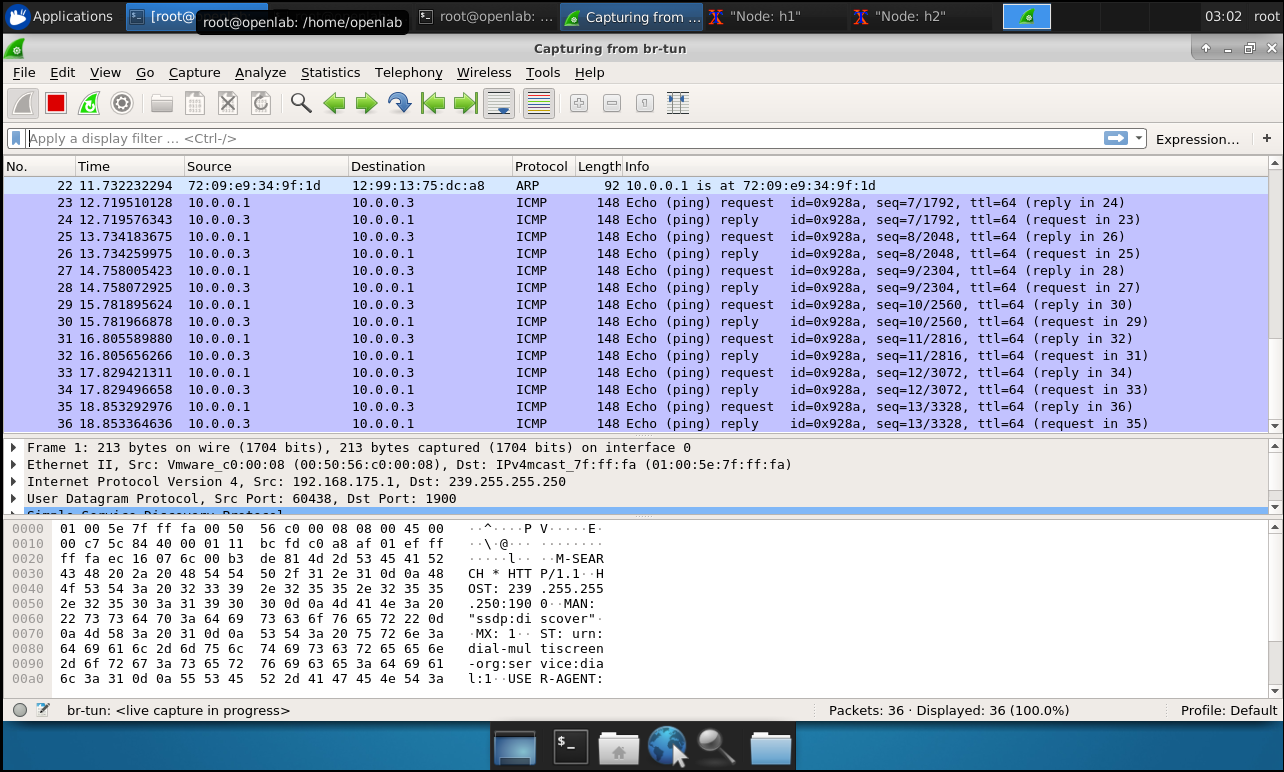Select packet 23 ICMP echo request
The image size is (1284, 772).
pos(635,203)
